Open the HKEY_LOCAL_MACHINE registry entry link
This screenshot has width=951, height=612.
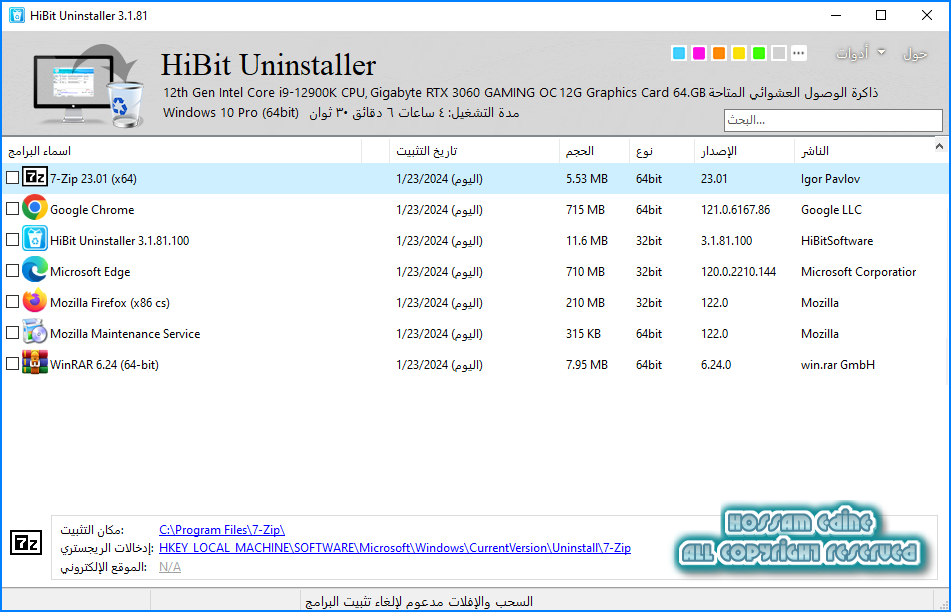[x=395, y=548]
